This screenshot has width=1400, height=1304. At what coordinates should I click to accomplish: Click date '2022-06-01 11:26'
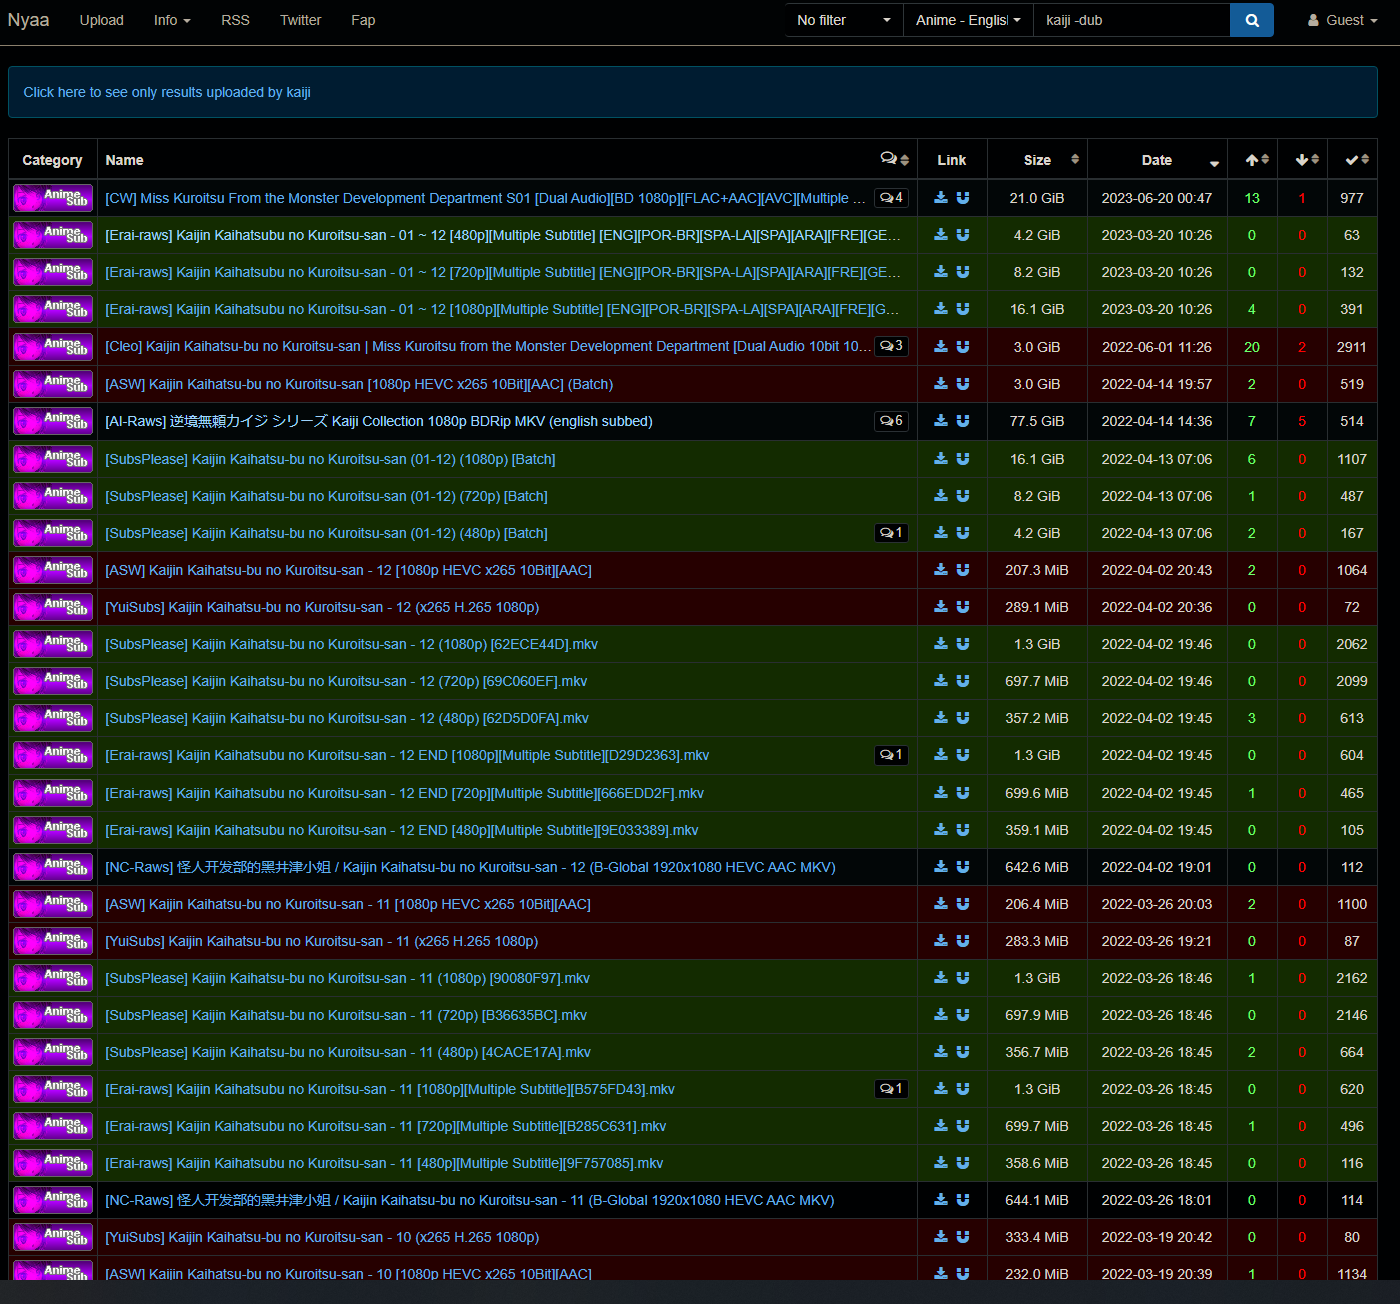[x=1157, y=347]
